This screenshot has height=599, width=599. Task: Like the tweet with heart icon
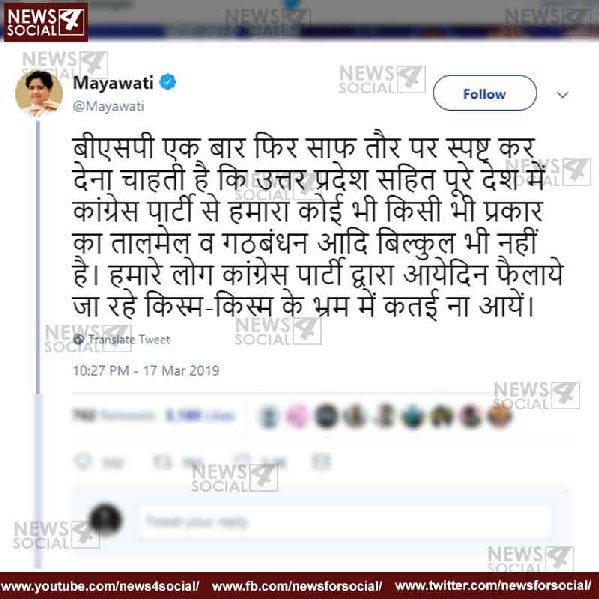[243, 461]
